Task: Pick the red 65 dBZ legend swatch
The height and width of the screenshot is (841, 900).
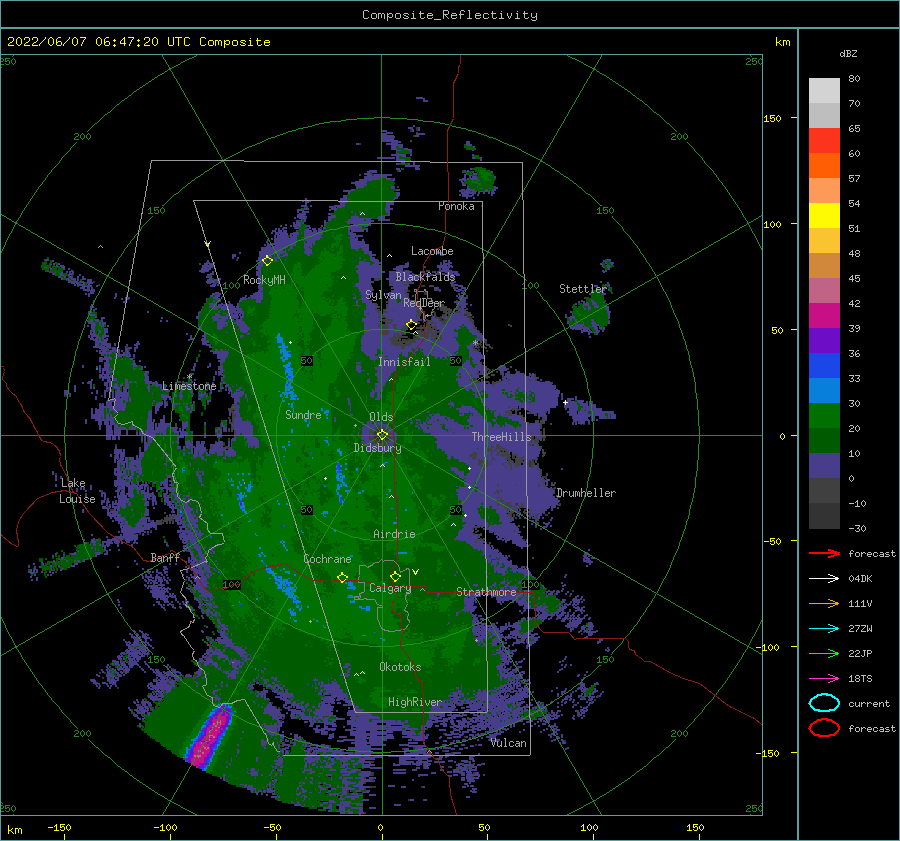Action: [824, 140]
